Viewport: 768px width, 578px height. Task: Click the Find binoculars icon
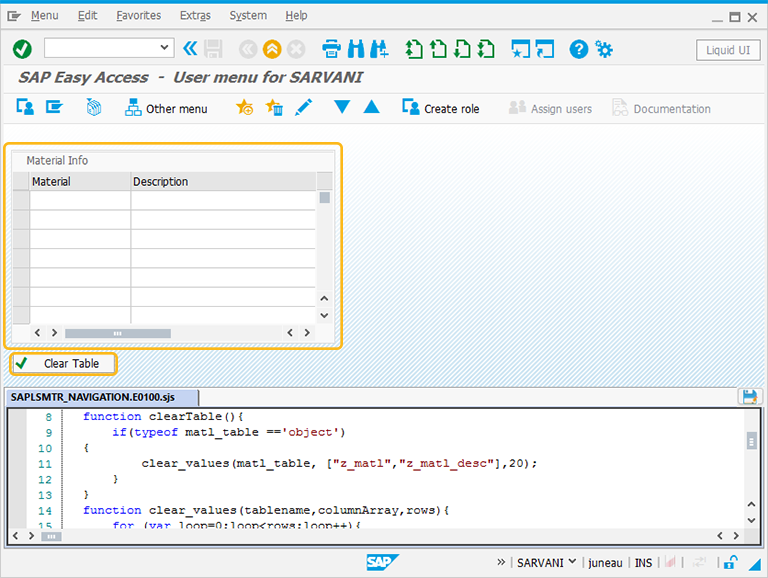(356, 49)
